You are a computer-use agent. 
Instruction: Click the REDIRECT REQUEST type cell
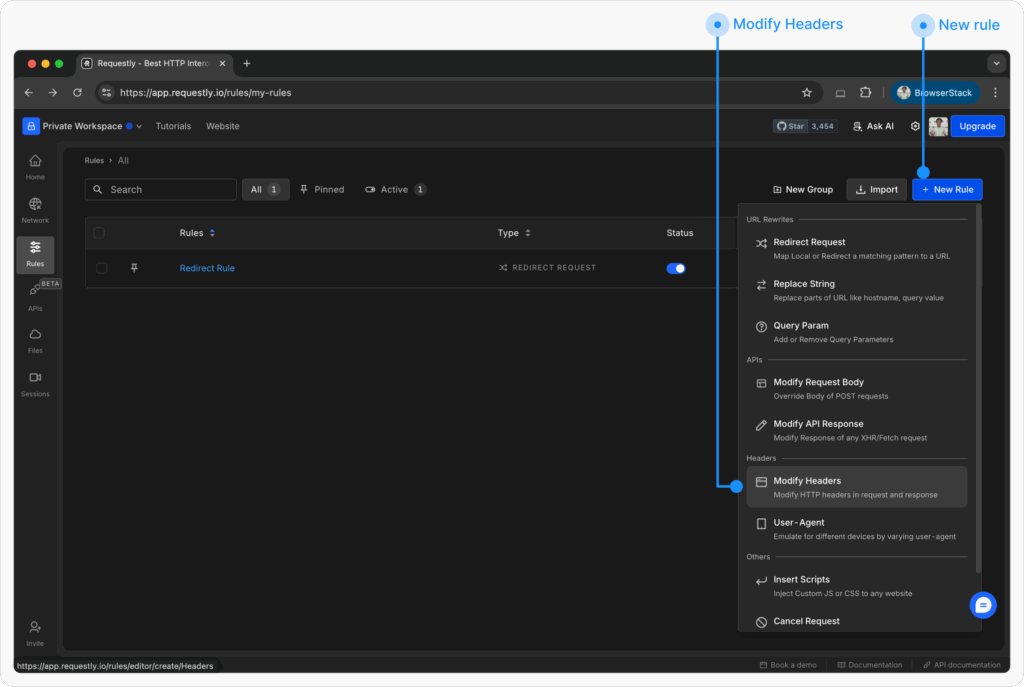point(547,268)
